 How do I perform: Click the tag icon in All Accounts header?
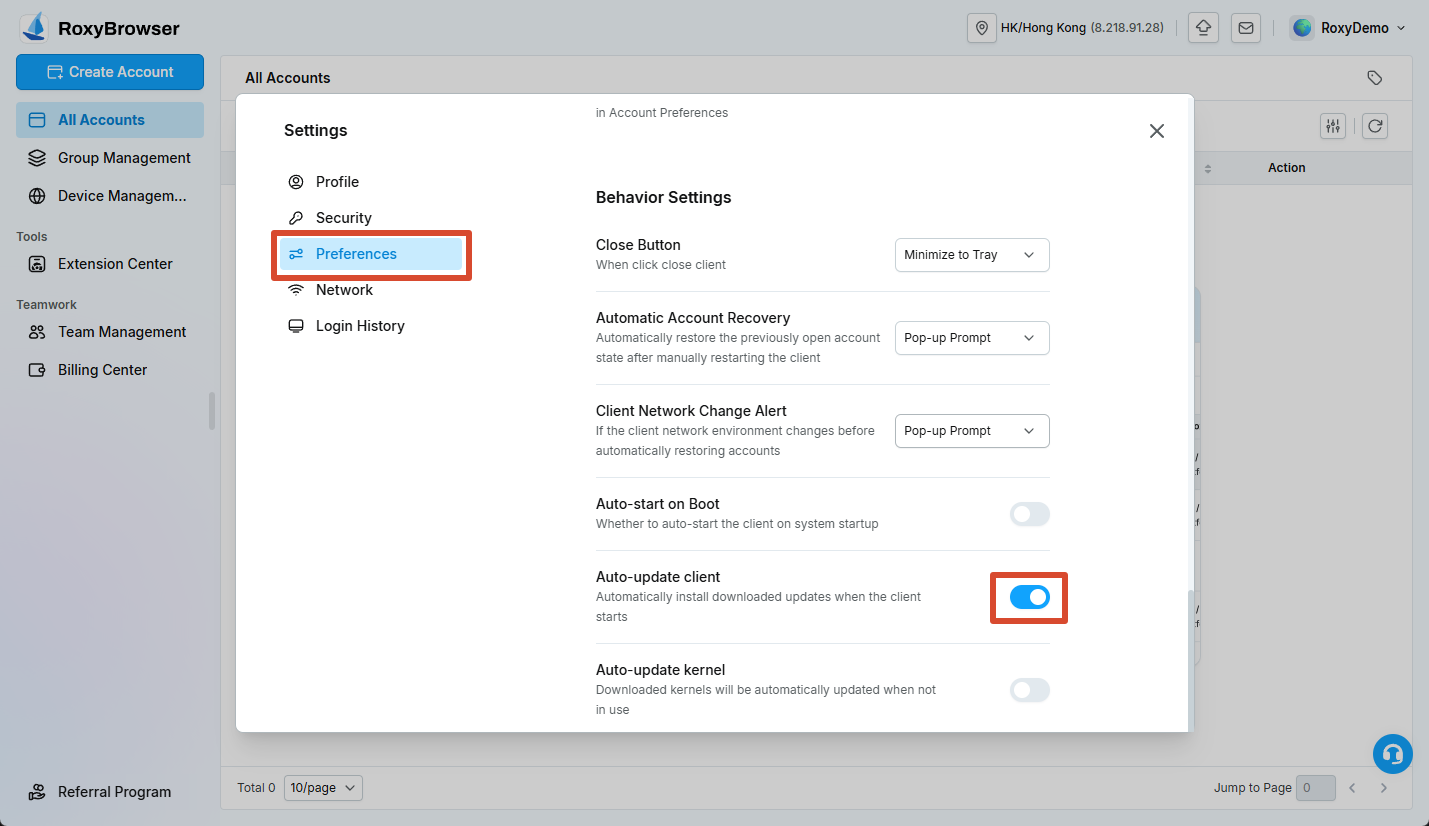[1375, 78]
